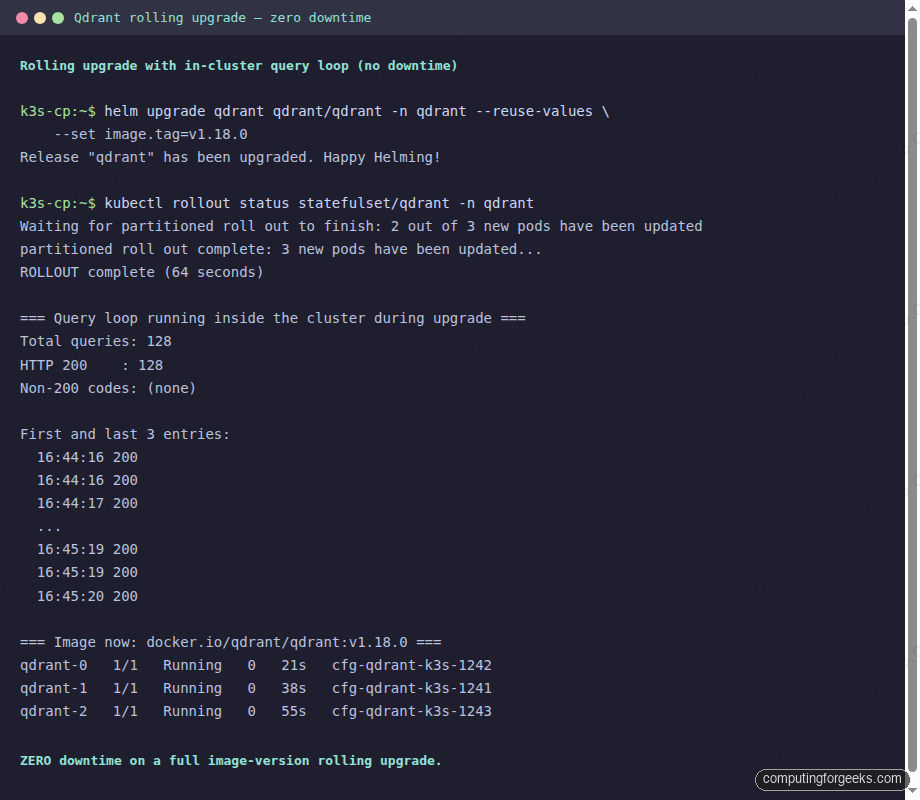Click the 'qdrant-1' pod row
920x800 pixels.
pos(256,688)
